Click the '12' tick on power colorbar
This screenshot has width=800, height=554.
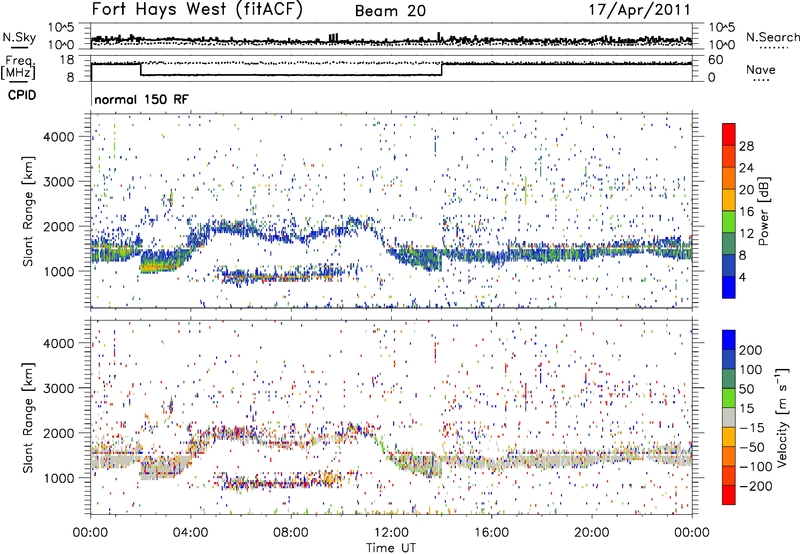[x=746, y=234]
